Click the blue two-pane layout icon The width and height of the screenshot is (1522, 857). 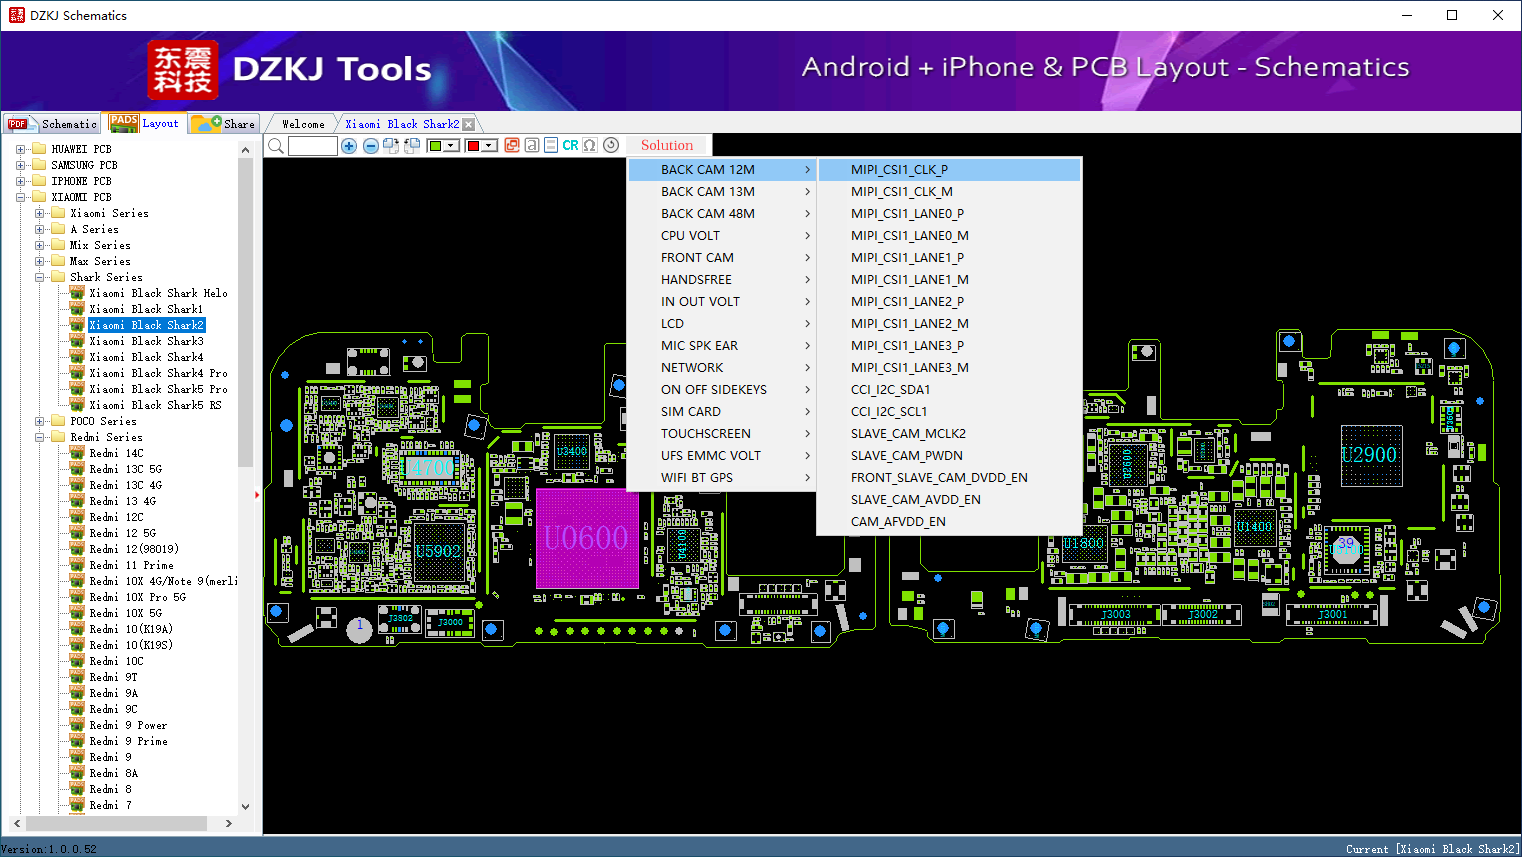[551, 145]
